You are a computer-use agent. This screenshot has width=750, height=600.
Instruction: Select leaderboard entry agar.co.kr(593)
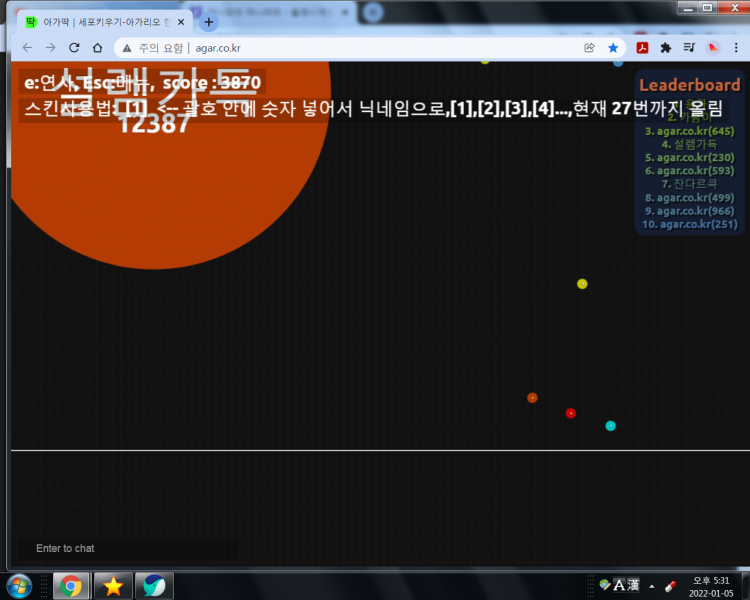pos(689,171)
